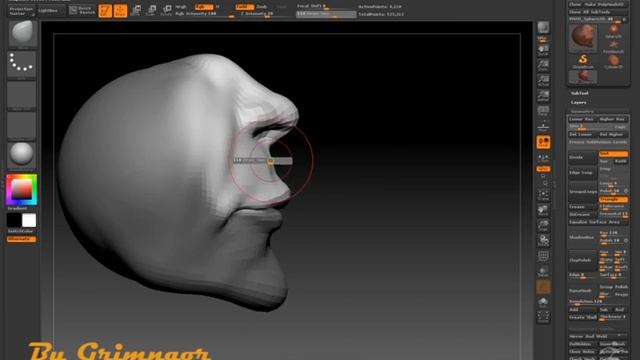Collapse the Geometry section header
Screen dimensions: 640x360
[x=582, y=111]
